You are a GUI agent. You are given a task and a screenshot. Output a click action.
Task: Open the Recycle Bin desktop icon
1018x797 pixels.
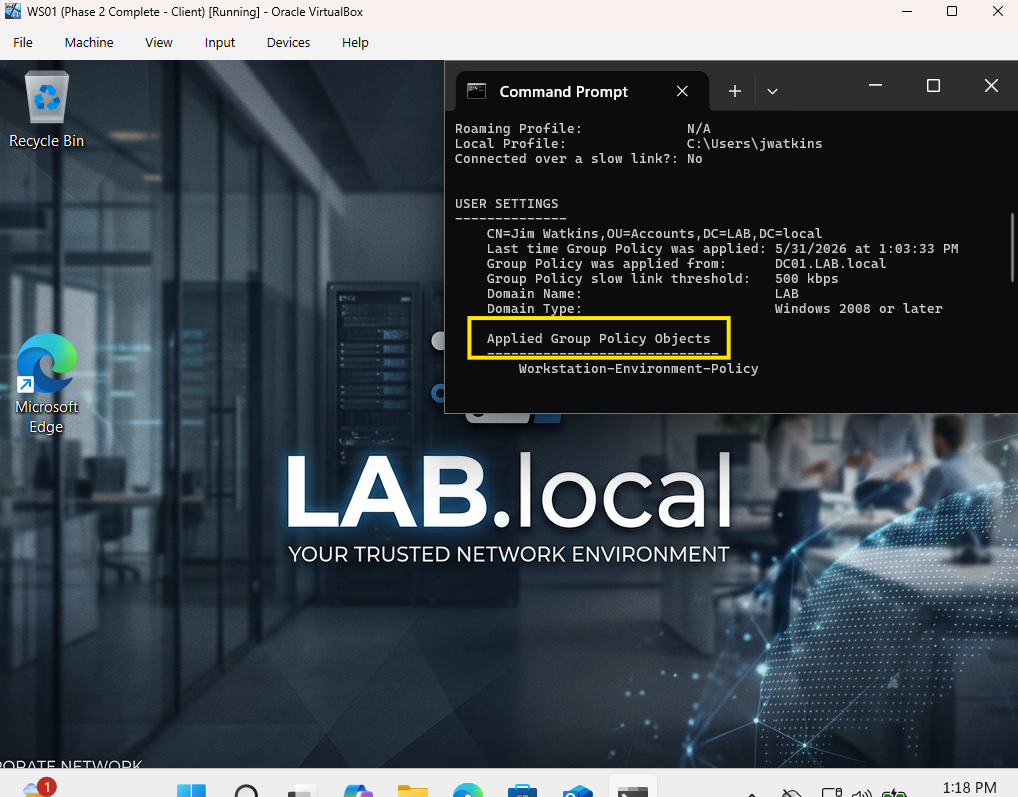point(46,109)
